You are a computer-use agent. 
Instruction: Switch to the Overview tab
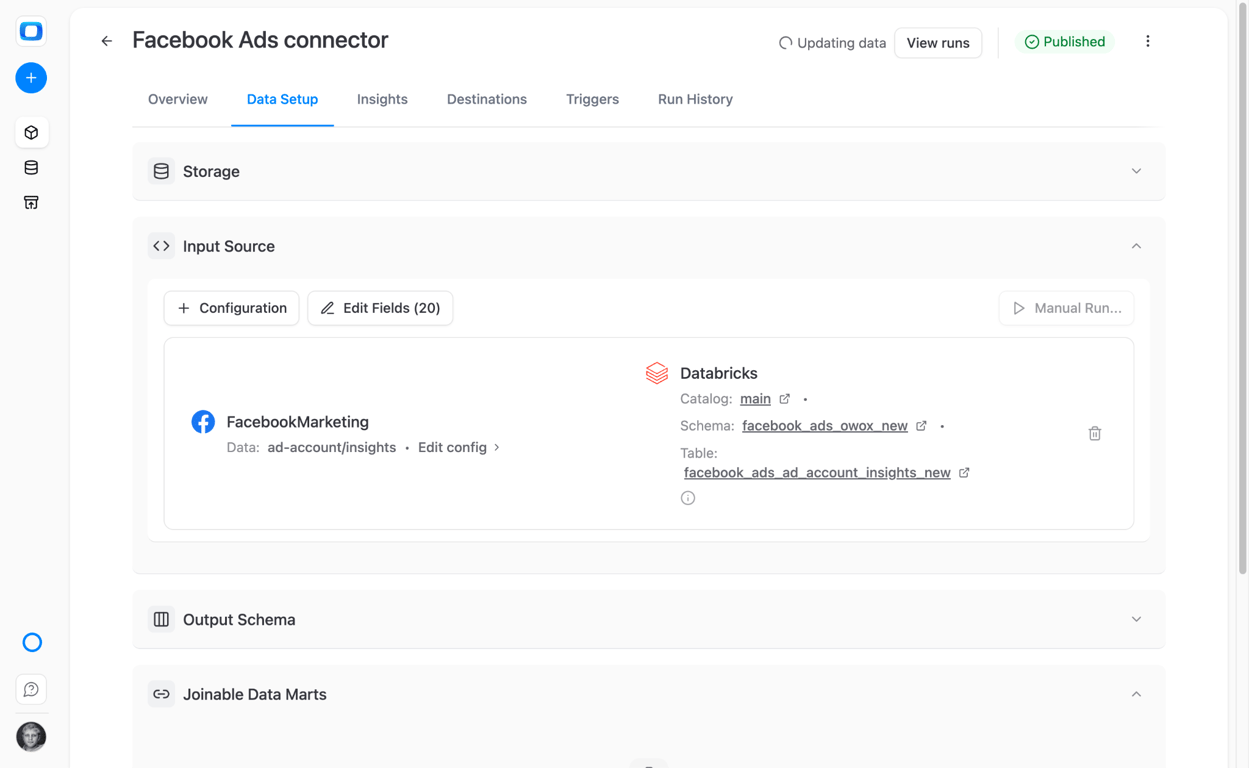pyautogui.click(x=178, y=99)
